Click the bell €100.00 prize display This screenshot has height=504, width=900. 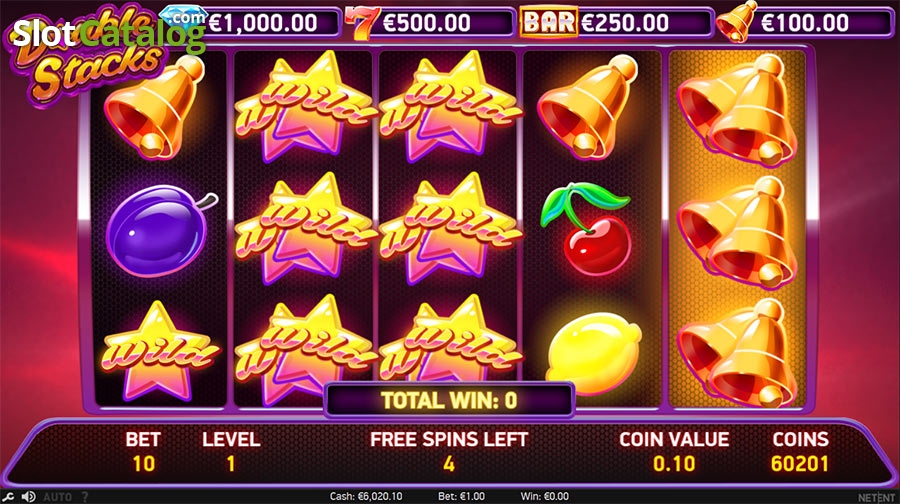806,22
